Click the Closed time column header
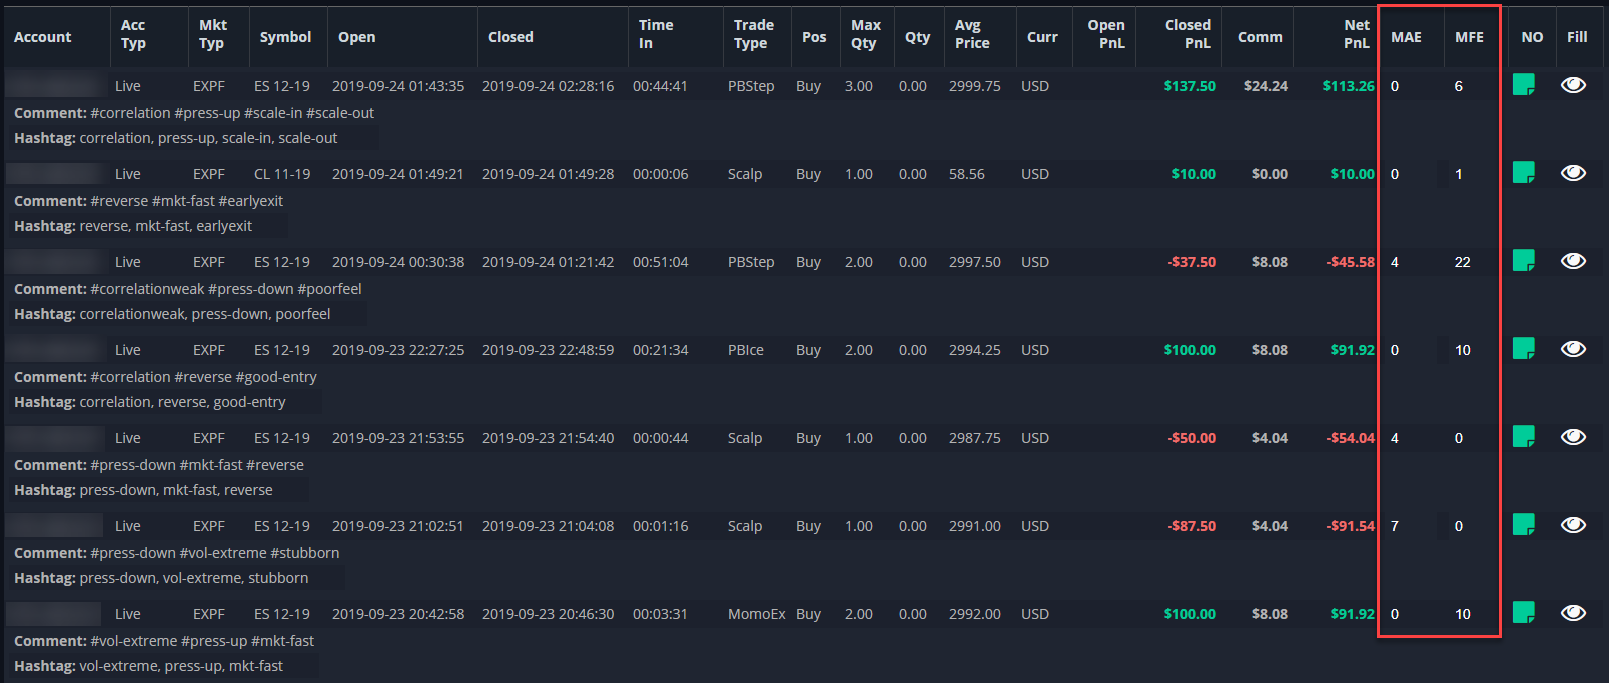 click(x=510, y=37)
